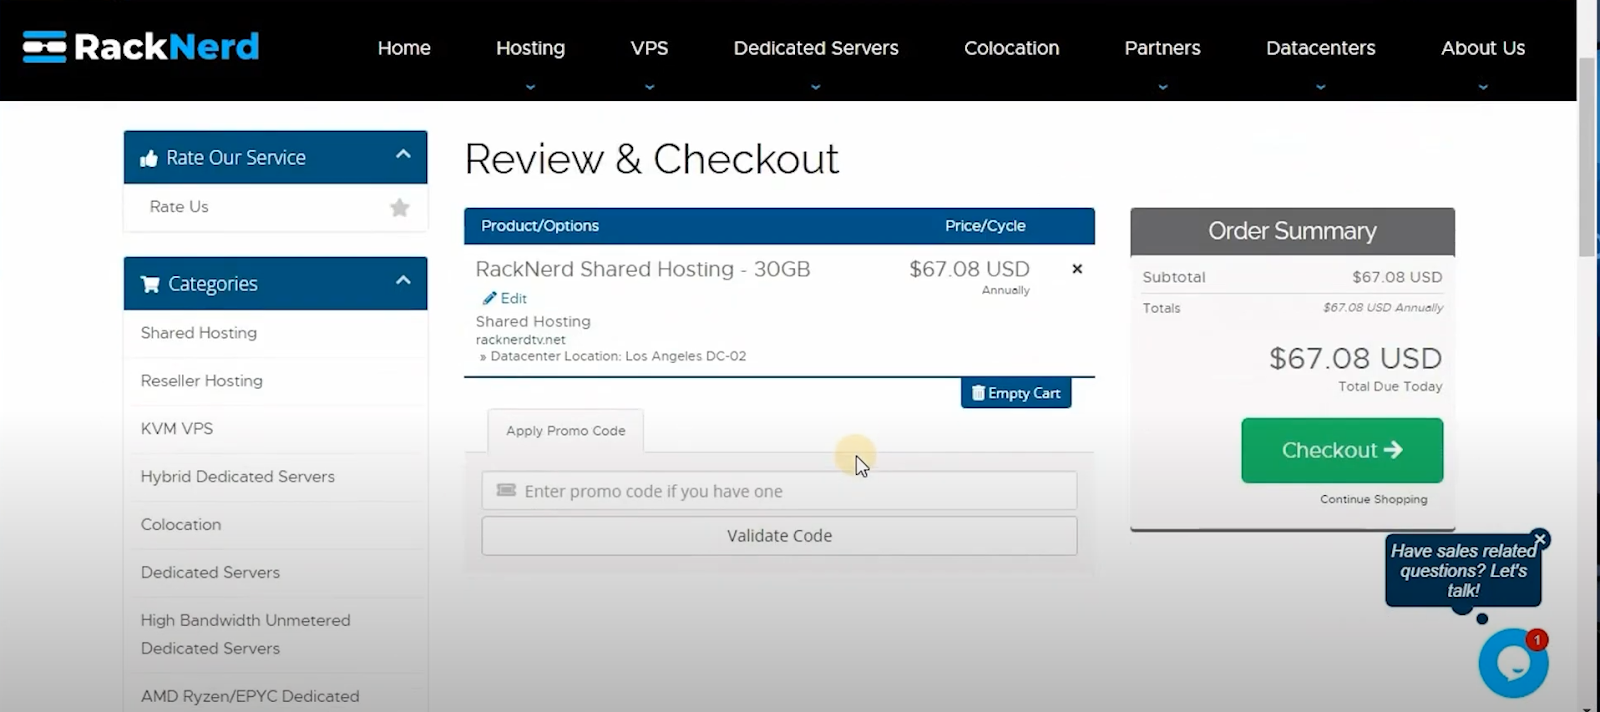Open the live chat widget icon
Image resolution: width=1600 pixels, height=712 pixels.
pyautogui.click(x=1513, y=663)
